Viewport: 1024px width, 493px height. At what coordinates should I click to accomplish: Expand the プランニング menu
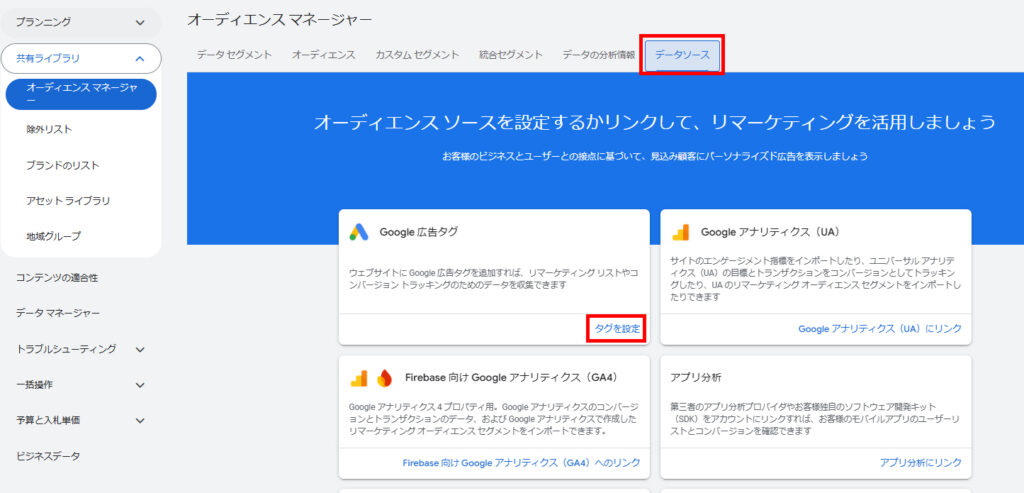click(139, 21)
